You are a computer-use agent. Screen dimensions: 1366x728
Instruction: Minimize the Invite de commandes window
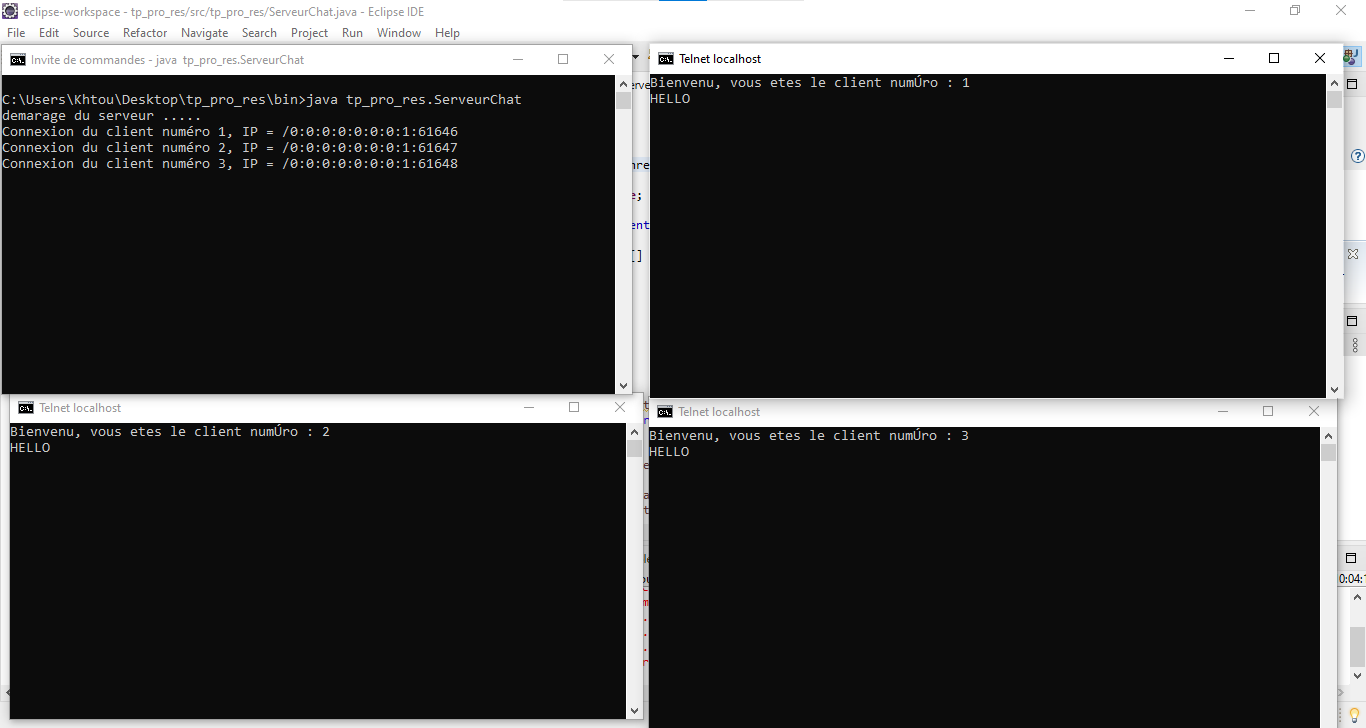tap(518, 59)
